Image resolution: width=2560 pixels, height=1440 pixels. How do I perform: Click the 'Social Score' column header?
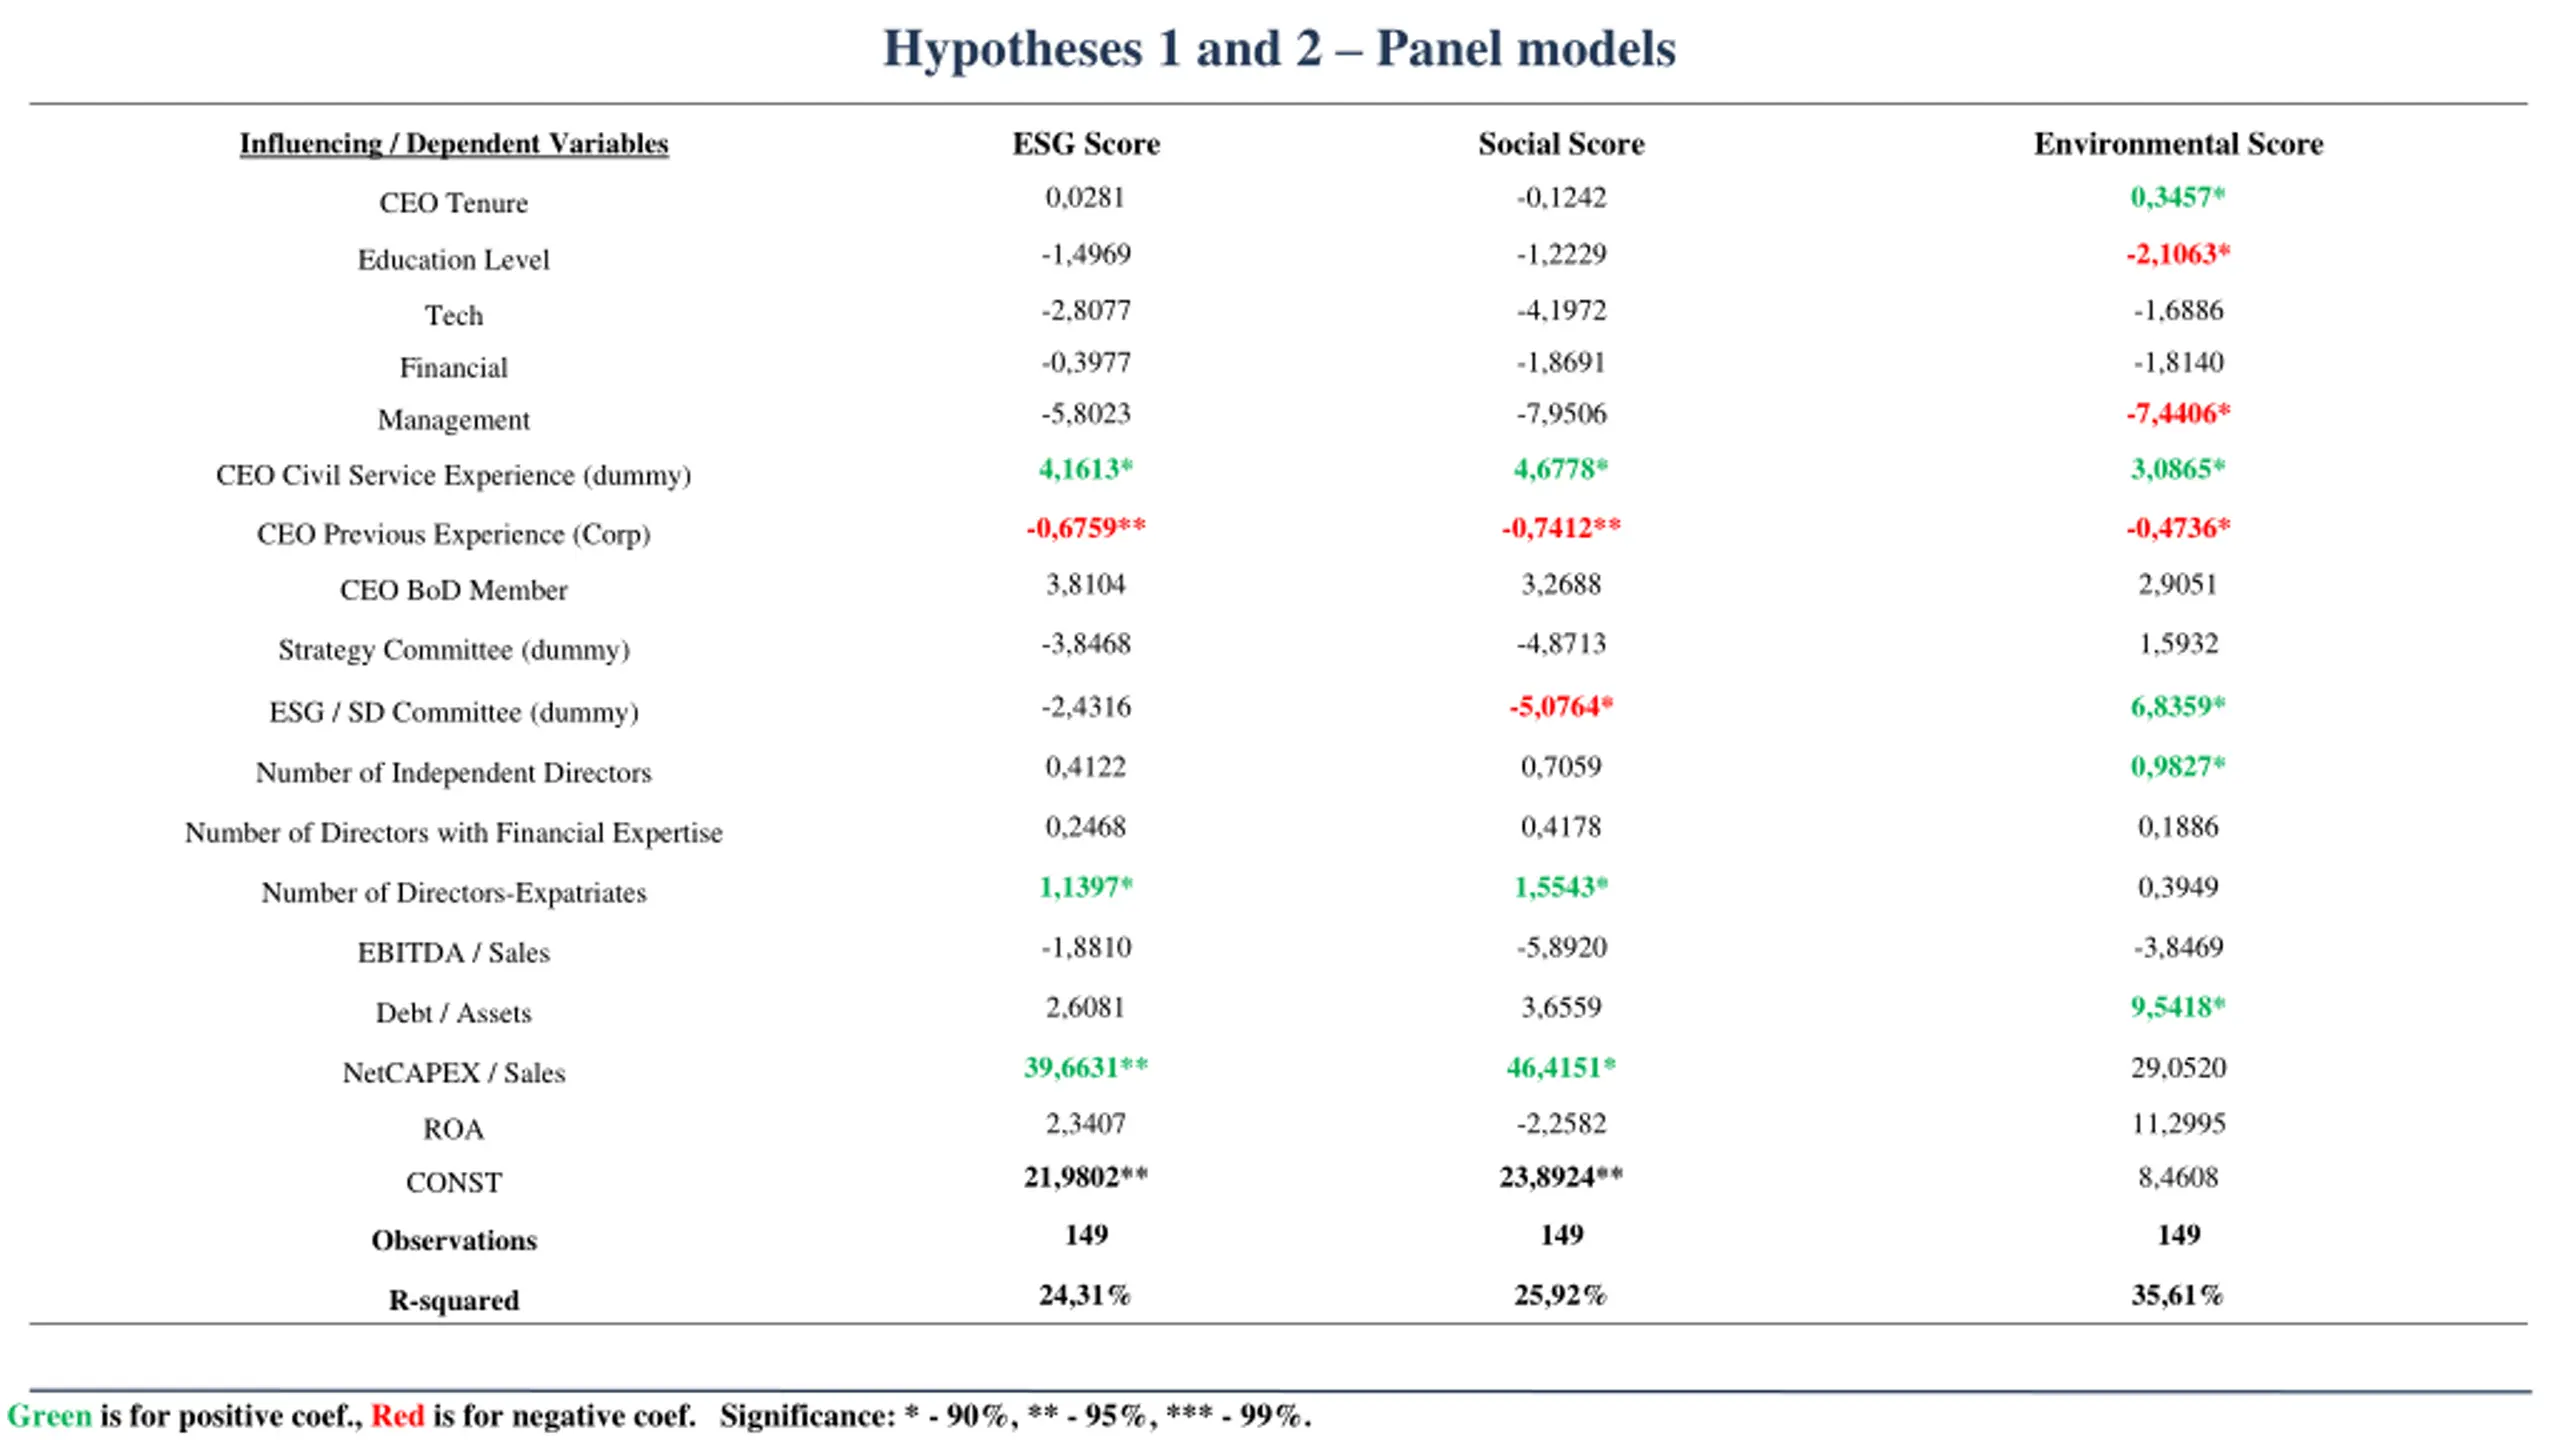[1561, 144]
